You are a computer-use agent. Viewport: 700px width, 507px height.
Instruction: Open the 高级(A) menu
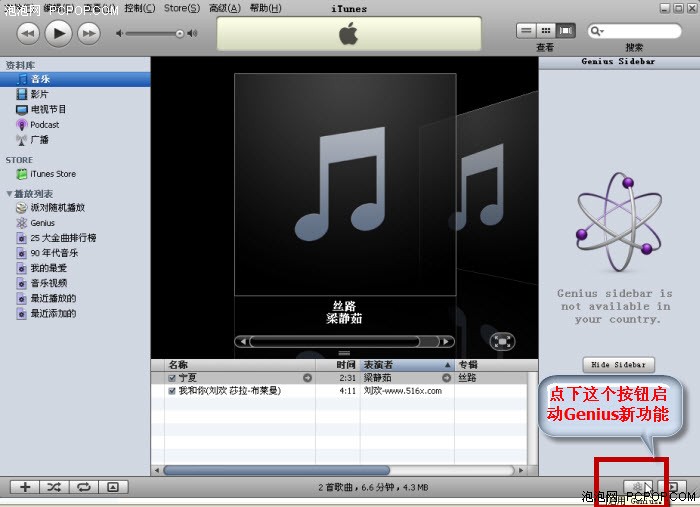[x=225, y=8]
